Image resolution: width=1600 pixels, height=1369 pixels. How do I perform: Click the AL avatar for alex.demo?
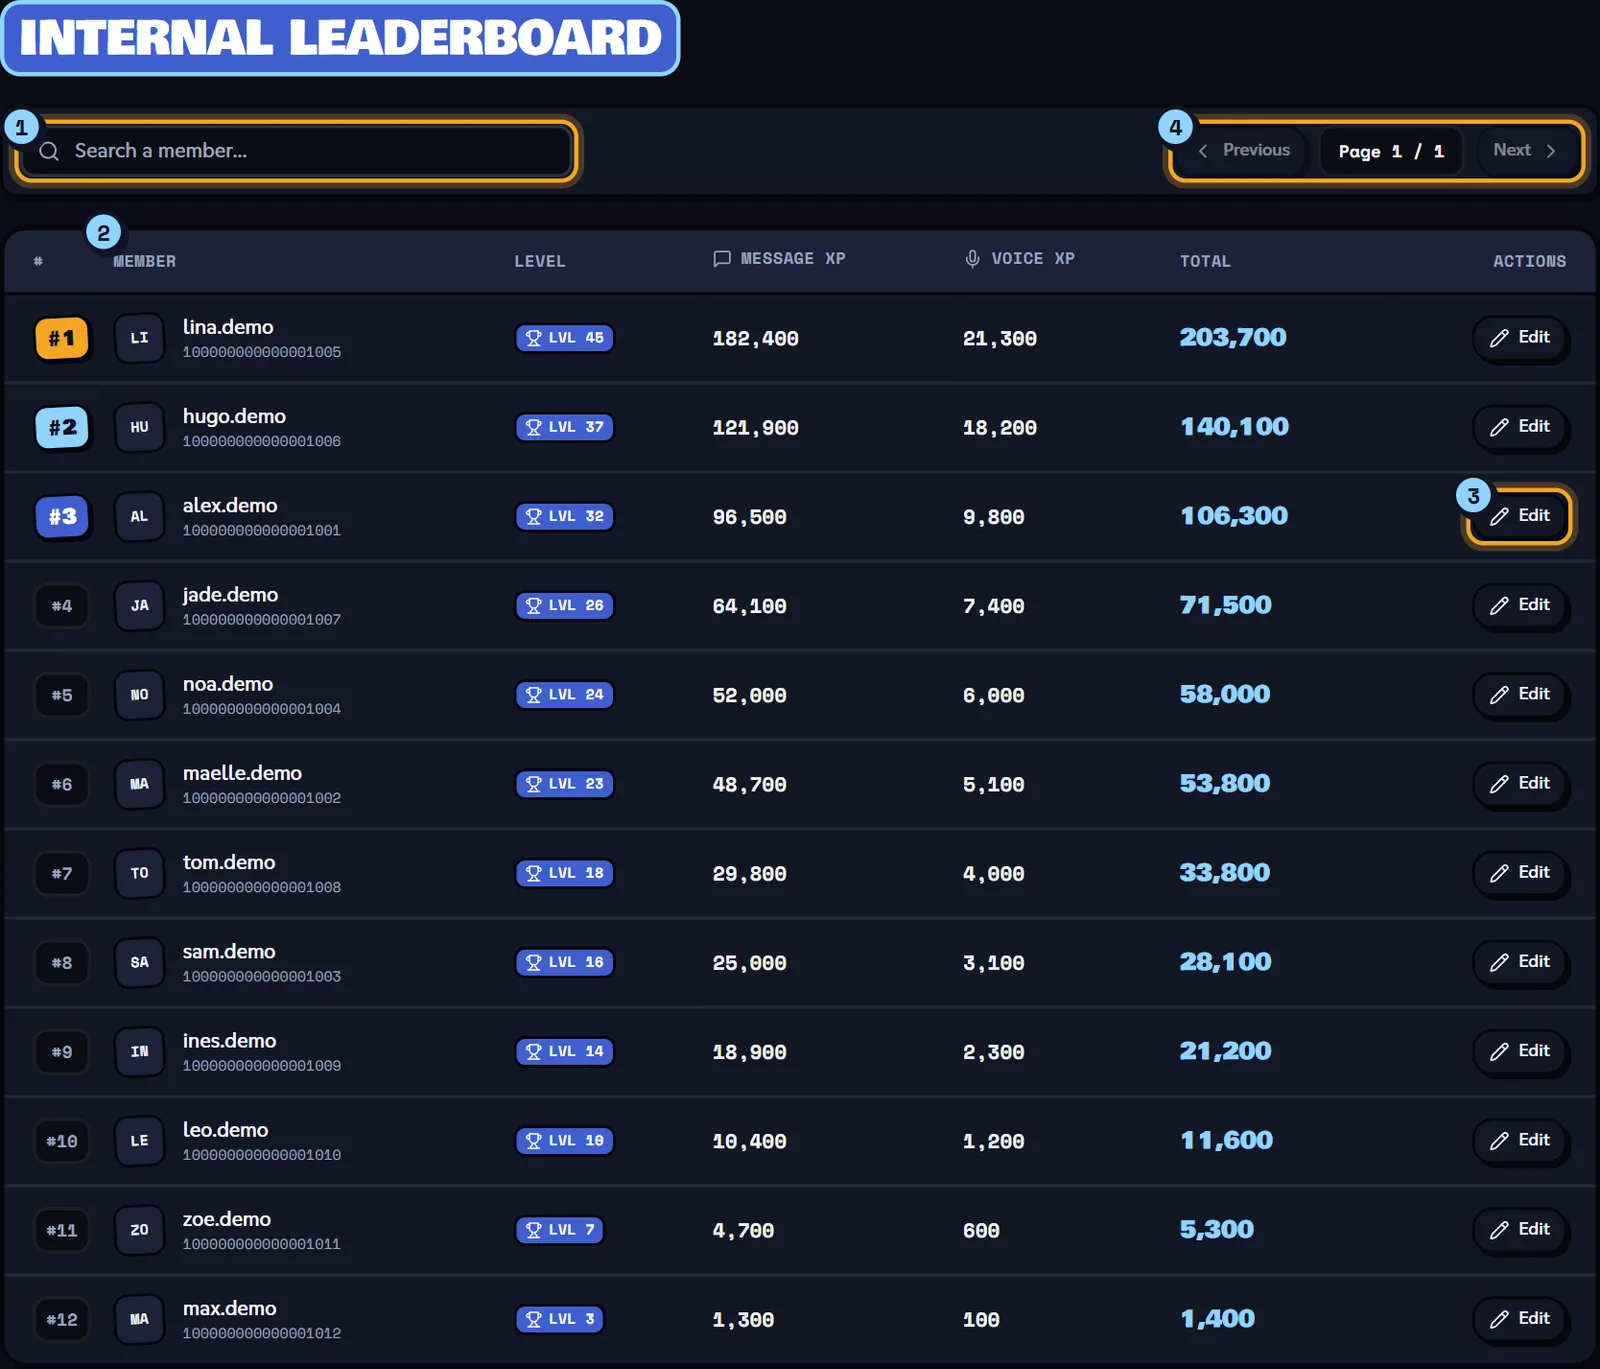[x=139, y=516]
